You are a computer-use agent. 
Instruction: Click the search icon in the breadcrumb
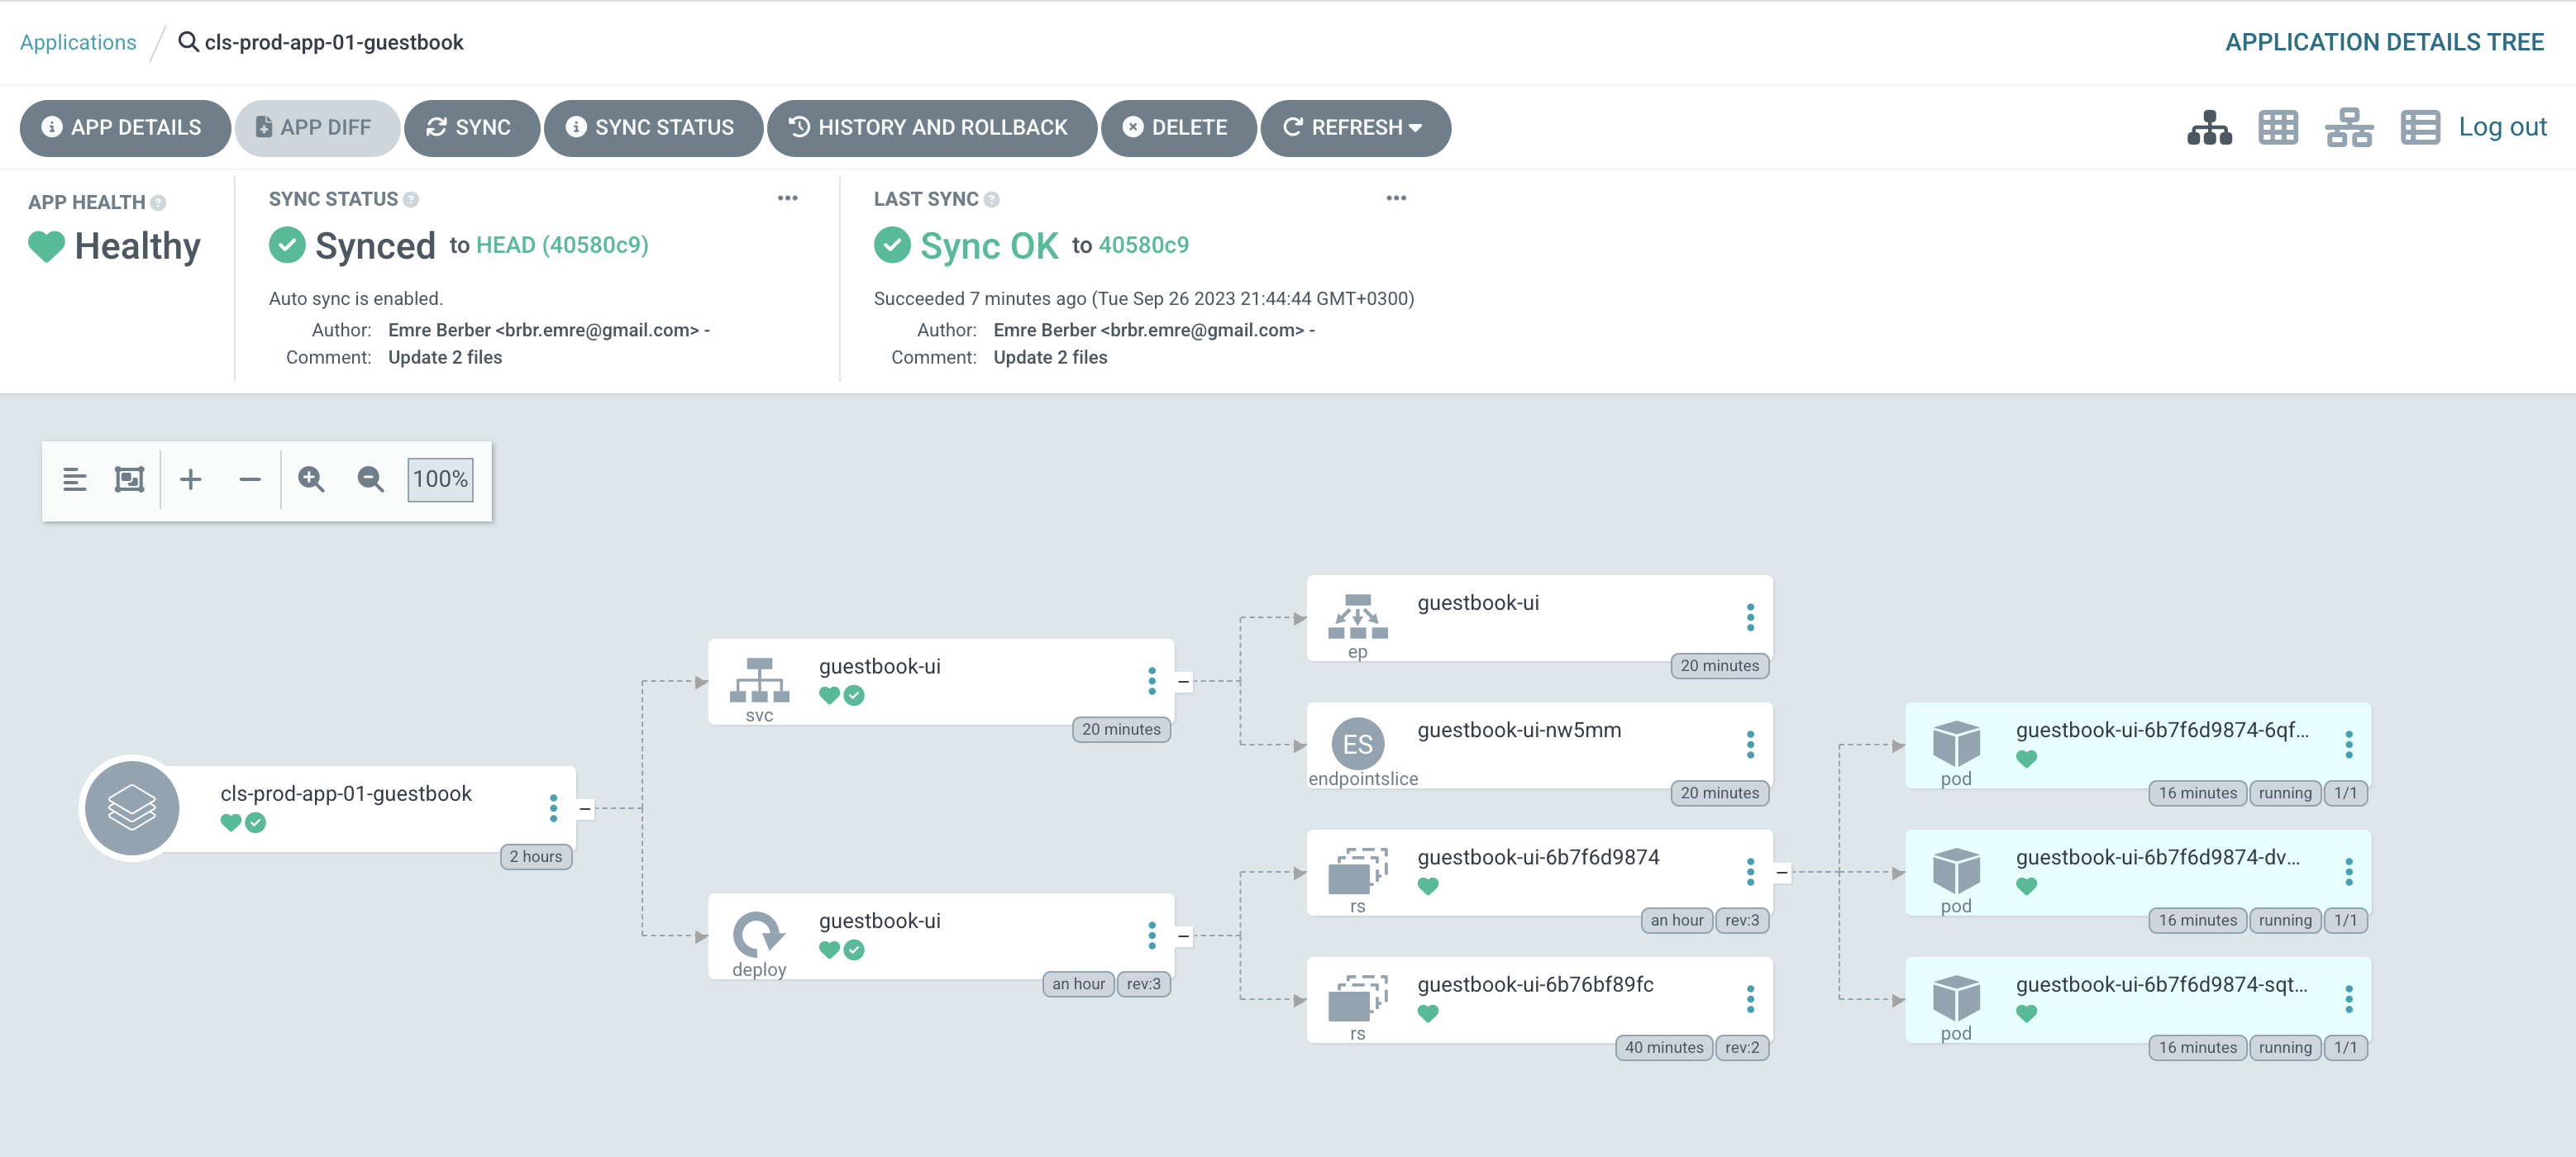pyautogui.click(x=187, y=42)
